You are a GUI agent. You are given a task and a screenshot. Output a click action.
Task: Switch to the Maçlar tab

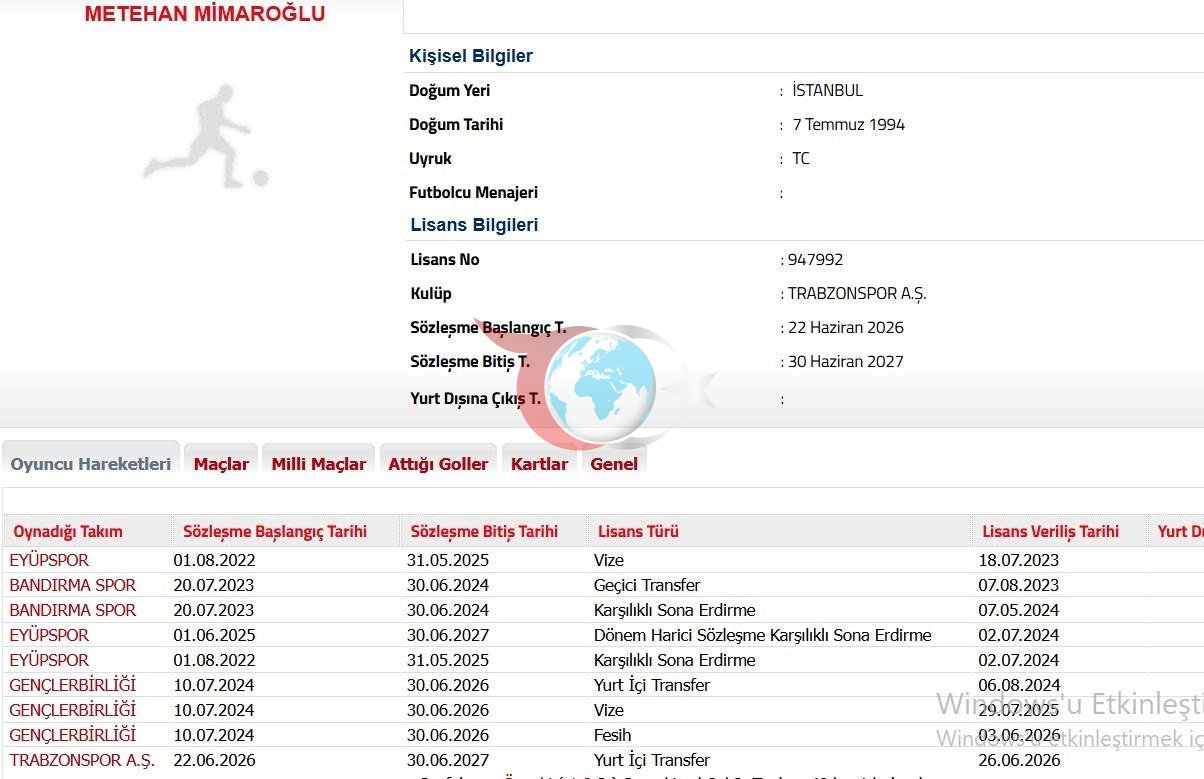point(221,464)
